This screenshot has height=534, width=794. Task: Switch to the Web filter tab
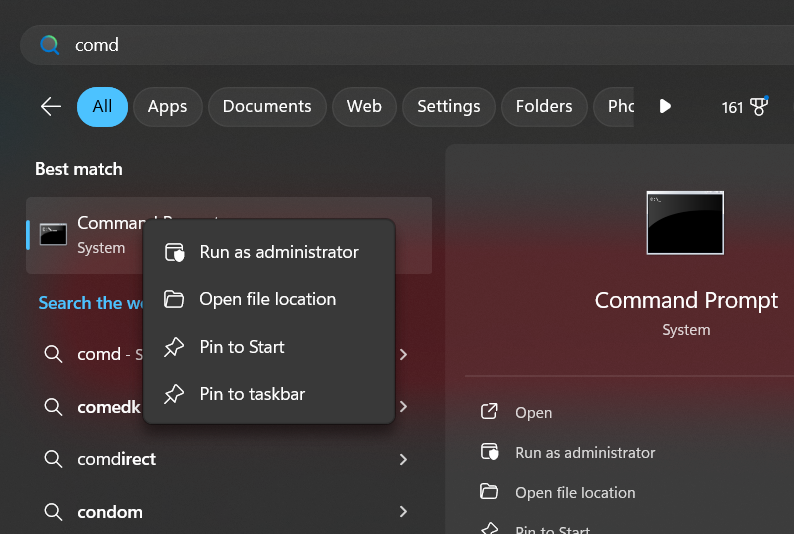[x=364, y=106]
